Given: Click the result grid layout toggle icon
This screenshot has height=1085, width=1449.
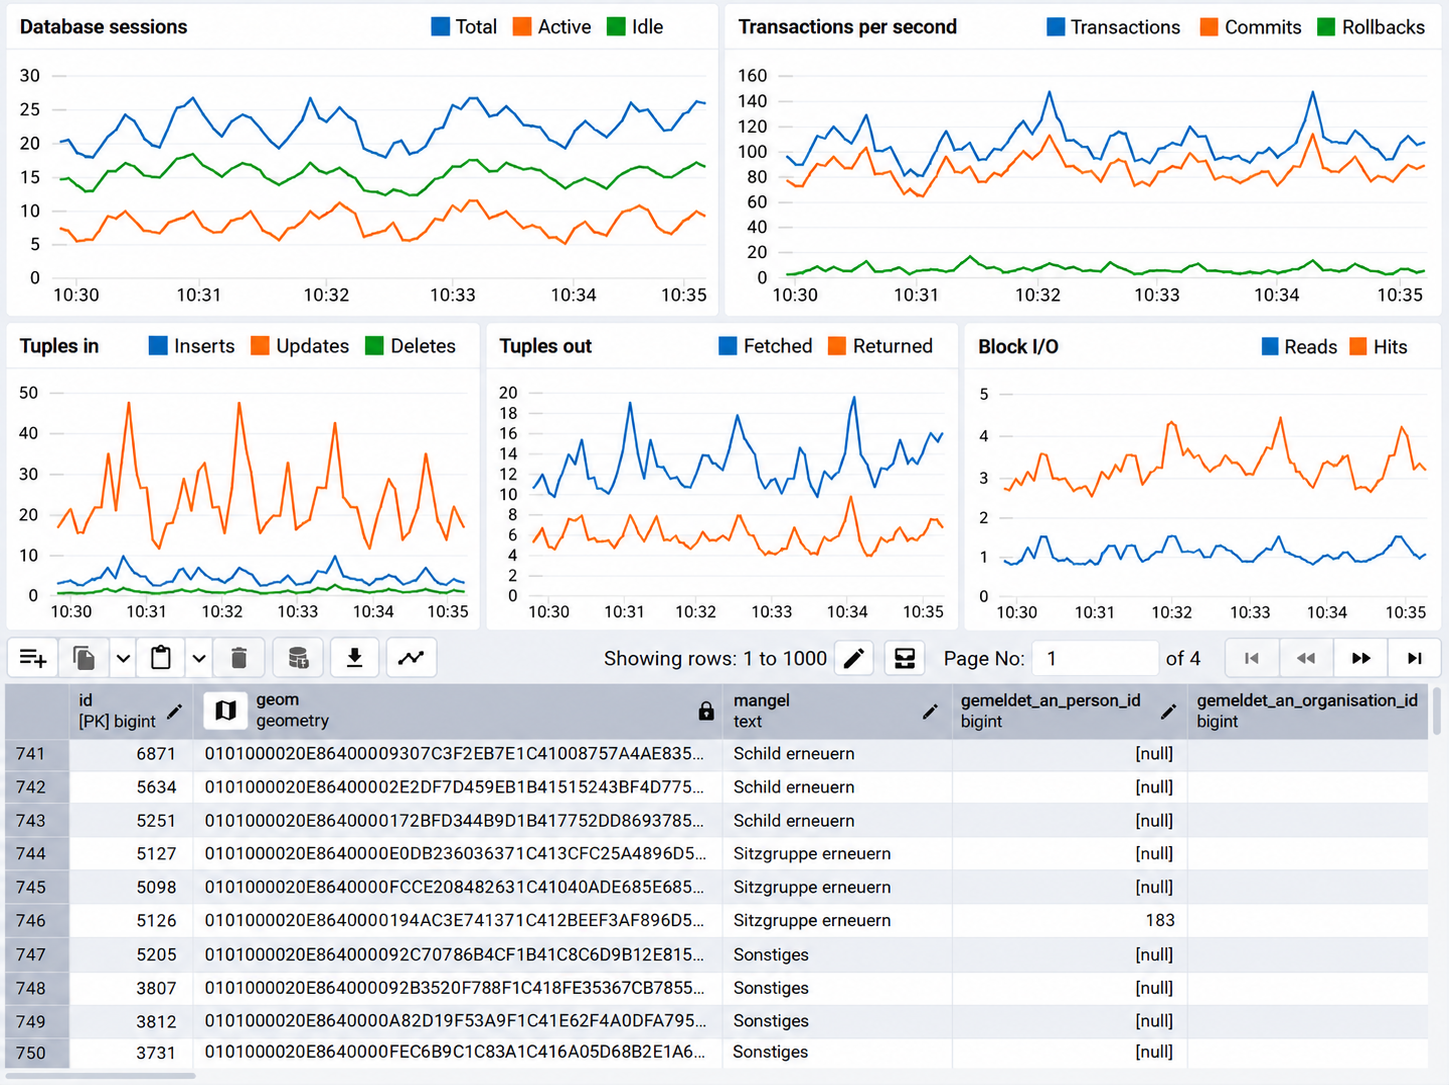Looking at the screenshot, I should [904, 658].
